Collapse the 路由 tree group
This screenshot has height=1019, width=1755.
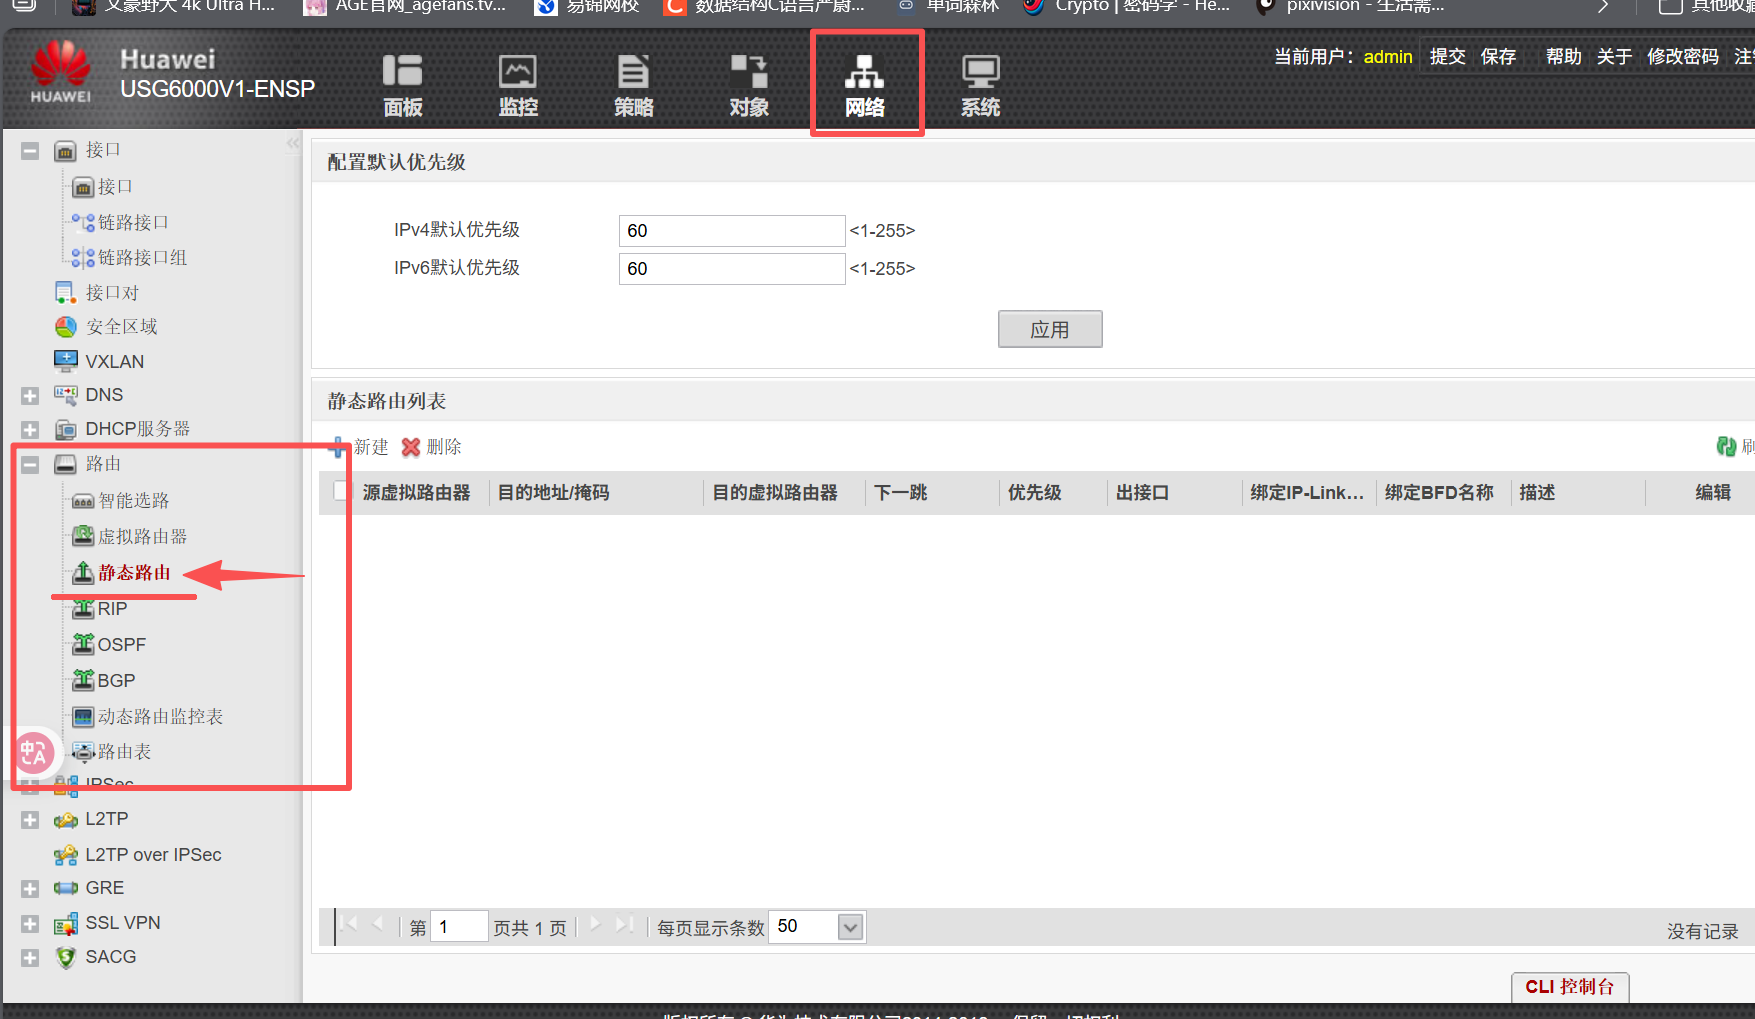tap(30, 465)
